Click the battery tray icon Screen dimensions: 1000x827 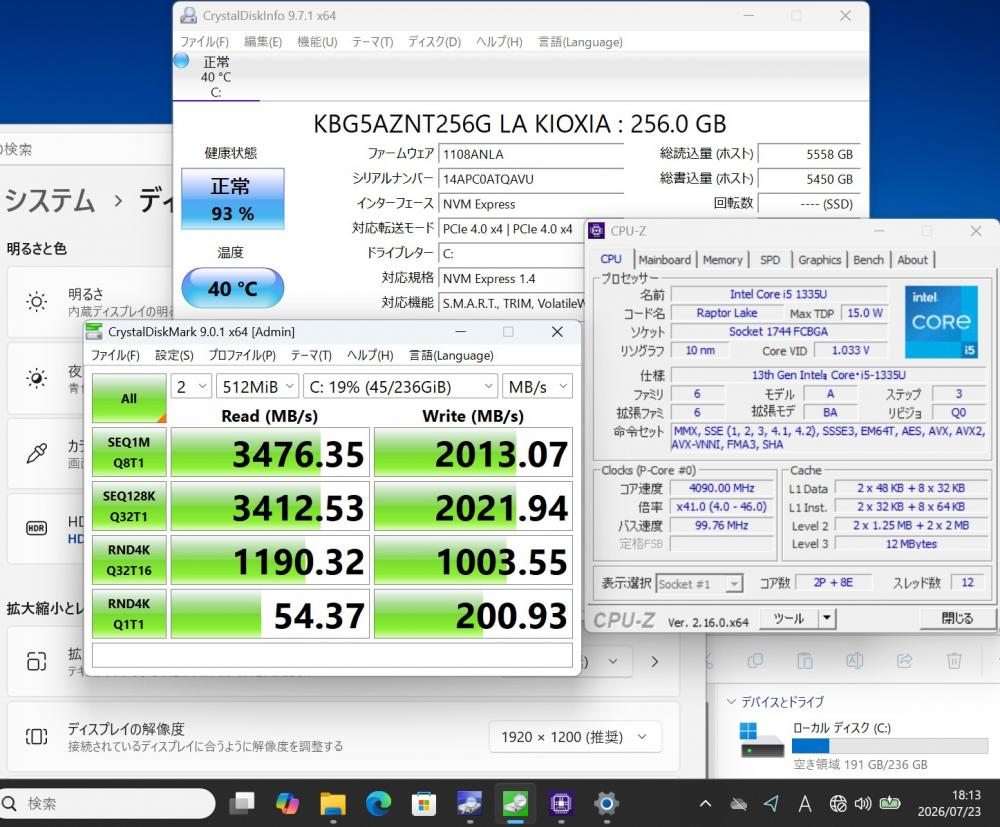click(890, 803)
